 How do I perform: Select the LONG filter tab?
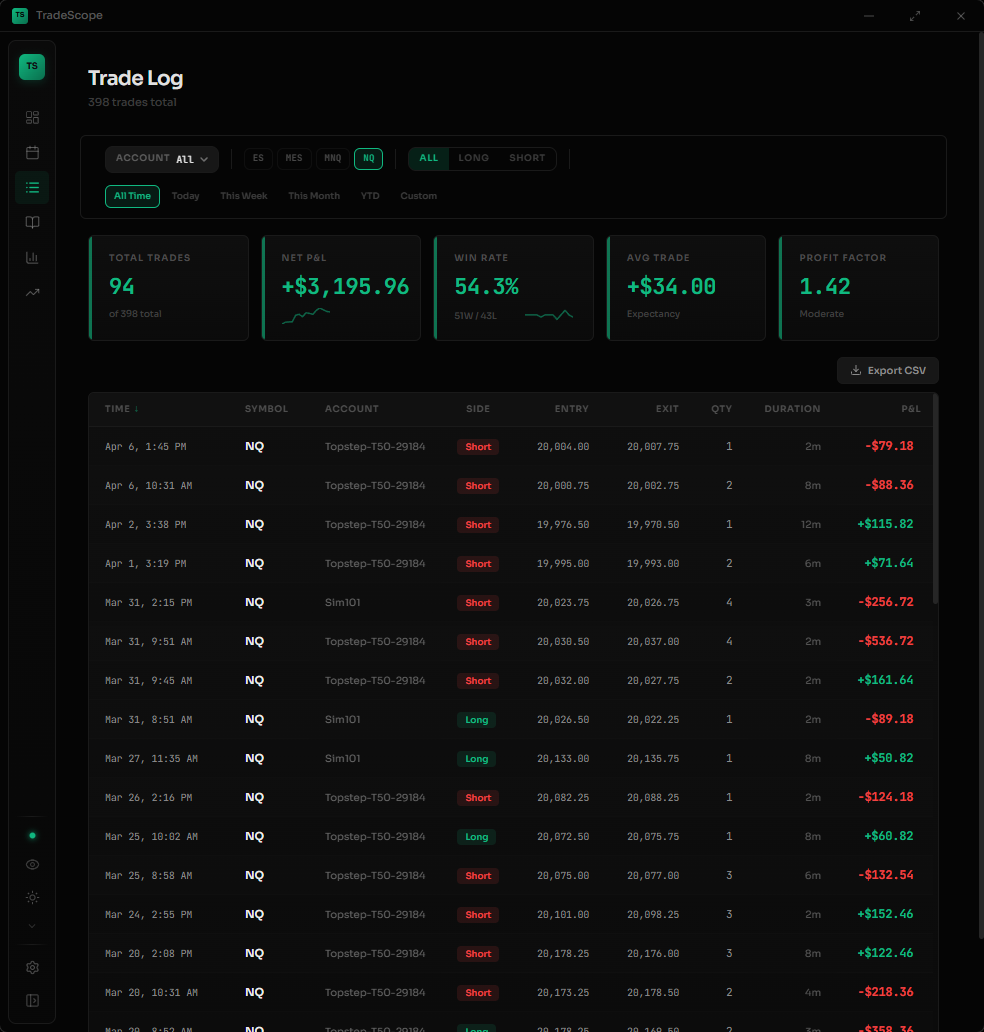point(474,158)
